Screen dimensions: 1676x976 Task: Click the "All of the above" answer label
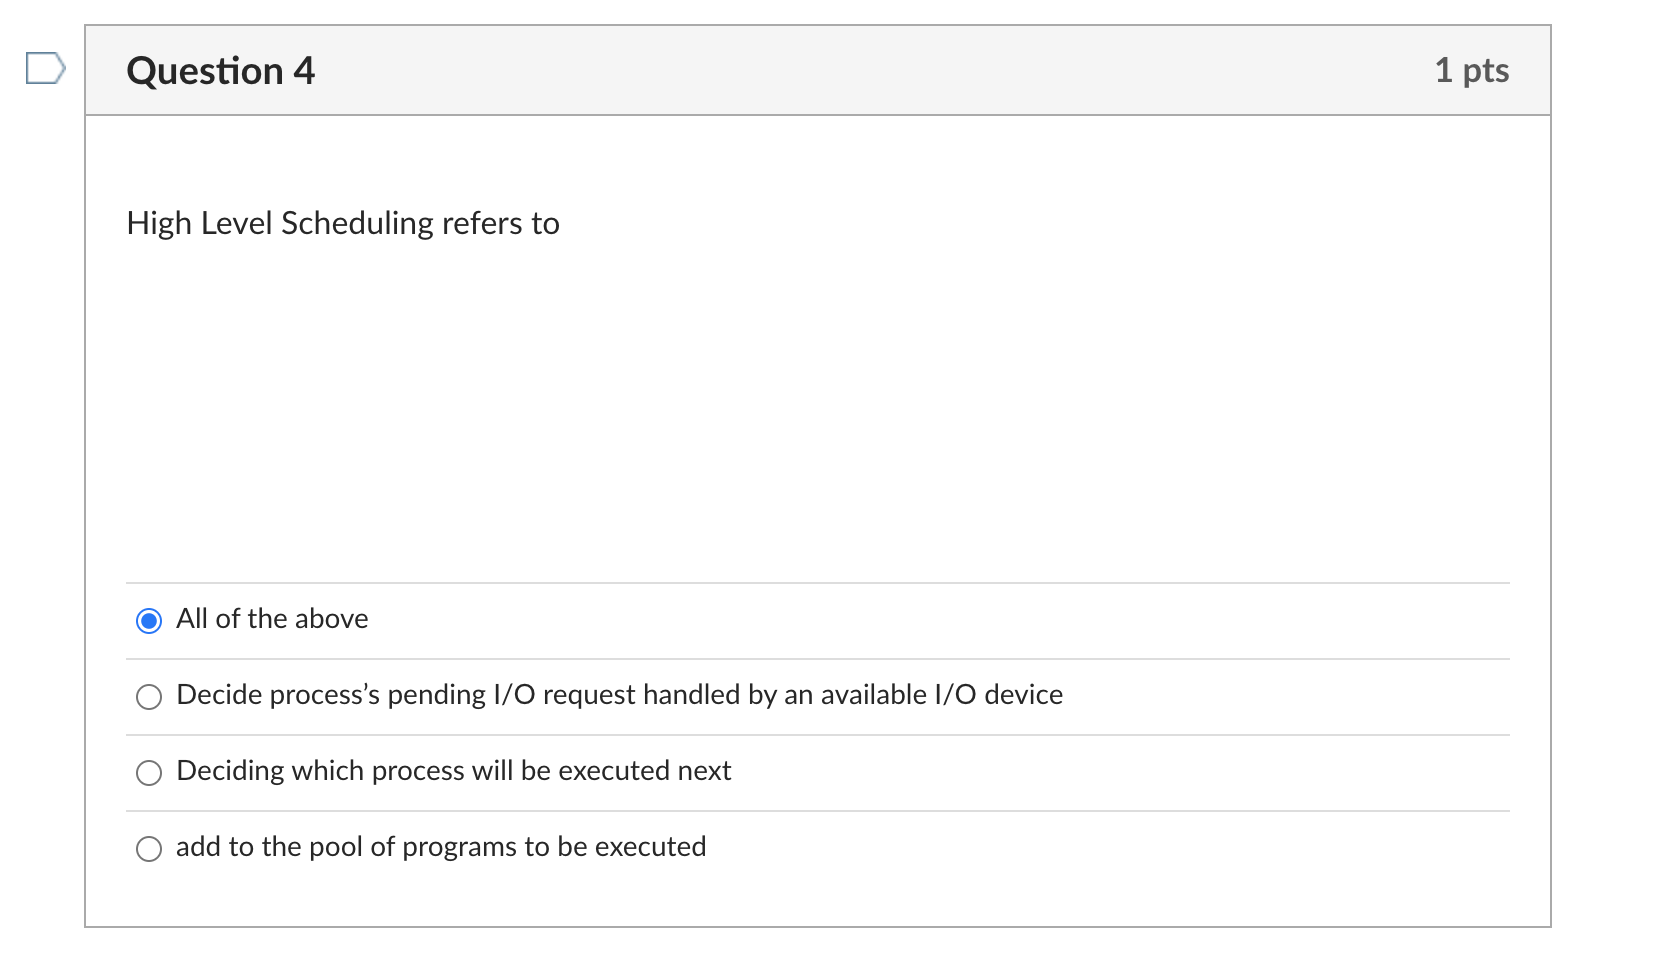[x=271, y=620]
